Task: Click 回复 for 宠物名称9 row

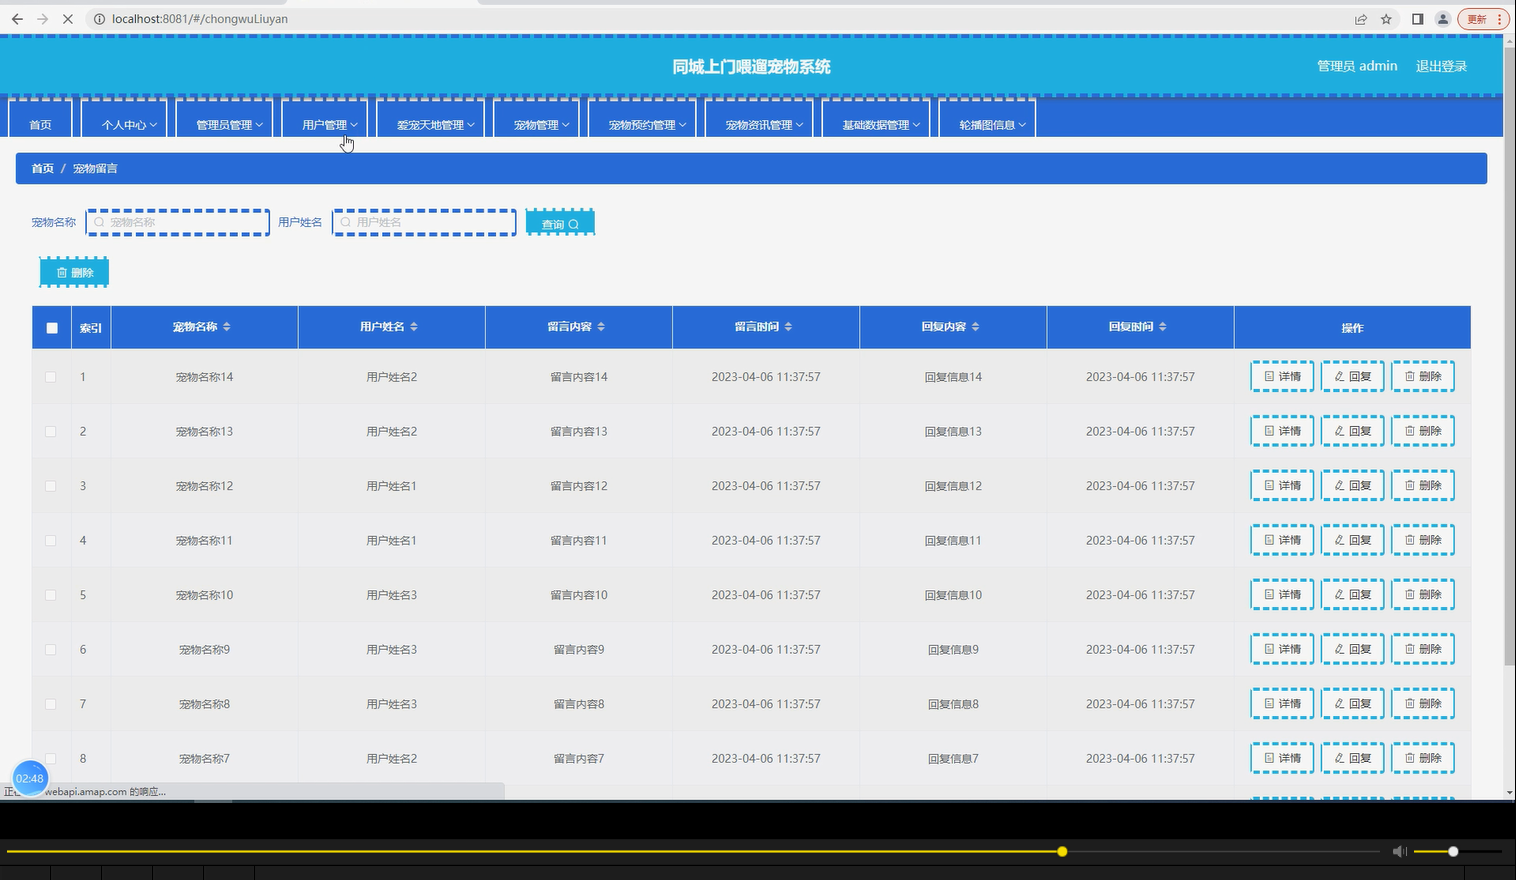Action: 1353,649
